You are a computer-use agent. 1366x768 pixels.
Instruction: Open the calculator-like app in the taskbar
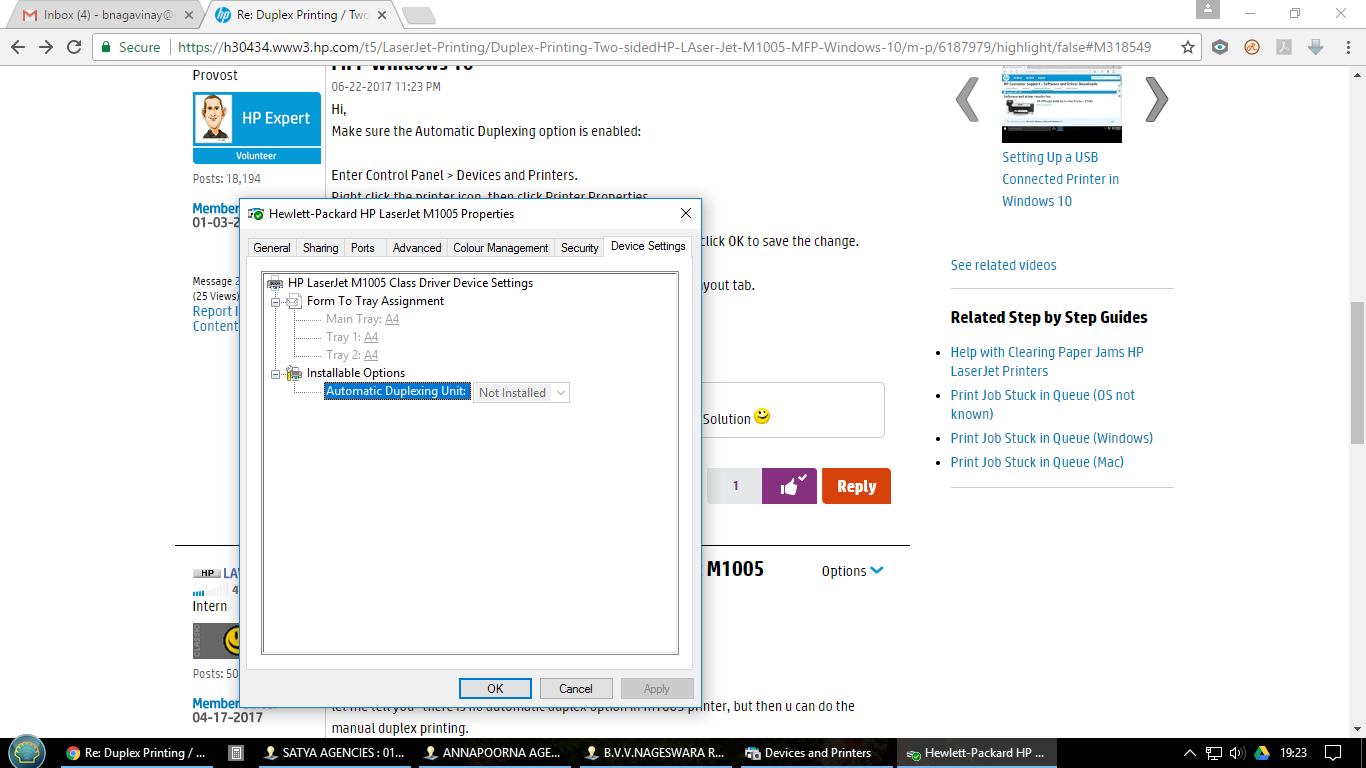click(x=237, y=753)
